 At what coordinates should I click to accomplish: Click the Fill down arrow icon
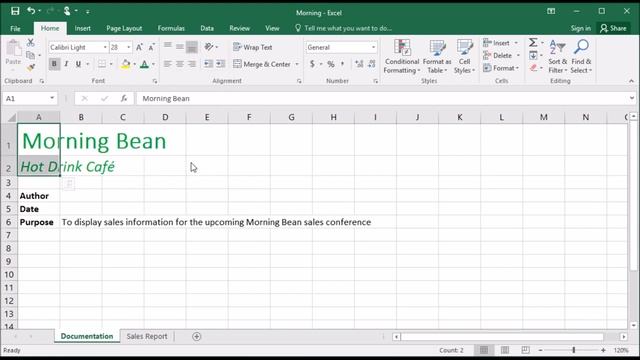tap(533, 55)
